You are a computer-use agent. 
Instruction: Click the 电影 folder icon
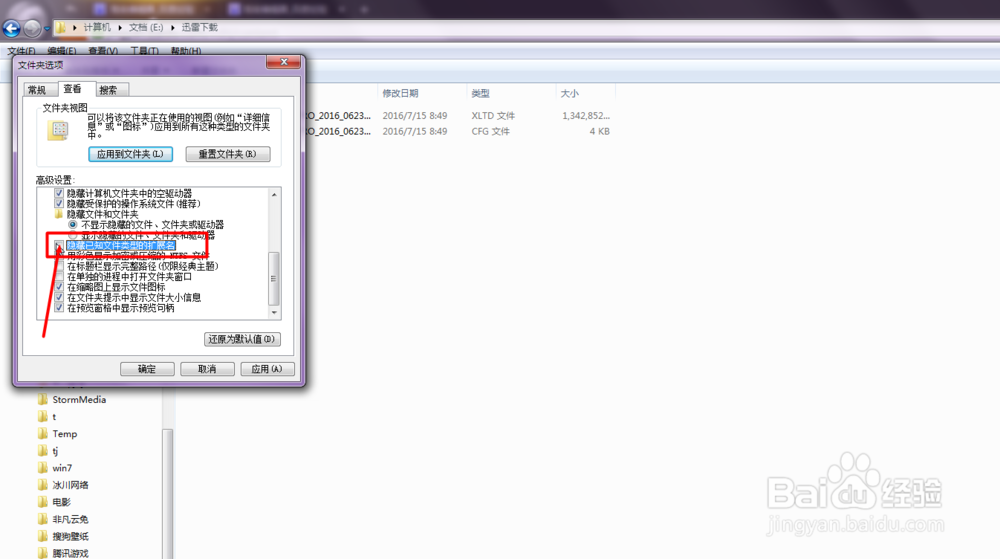pos(43,502)
